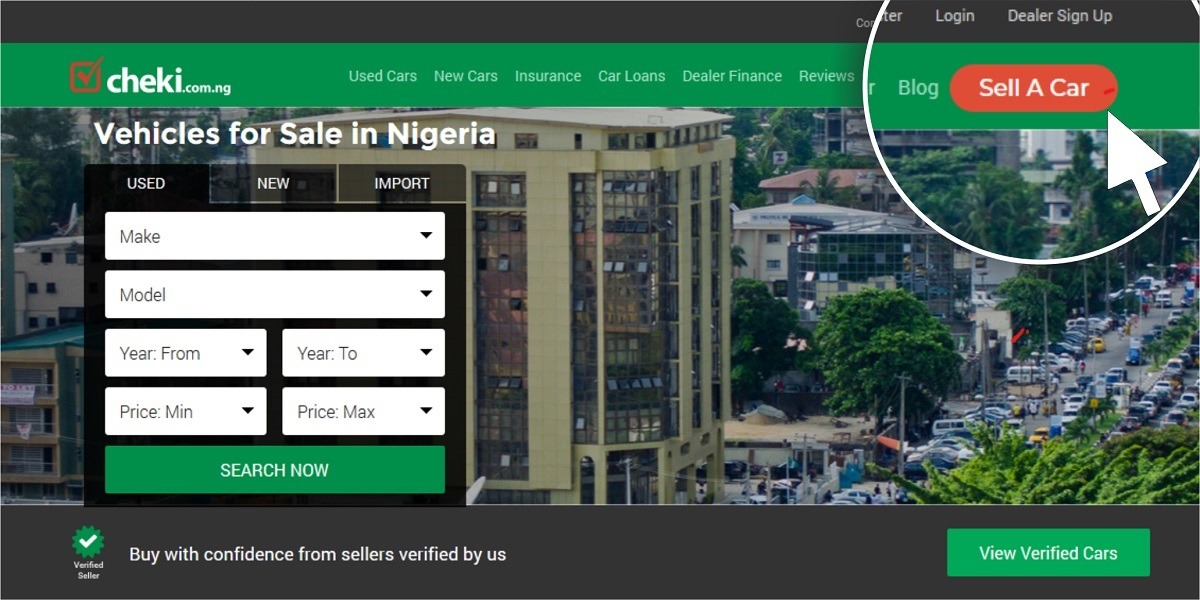The width and height of the screenshot is (1200, 600).
Task: Click the cheki.com.ng logo
Action: [150, 77]
